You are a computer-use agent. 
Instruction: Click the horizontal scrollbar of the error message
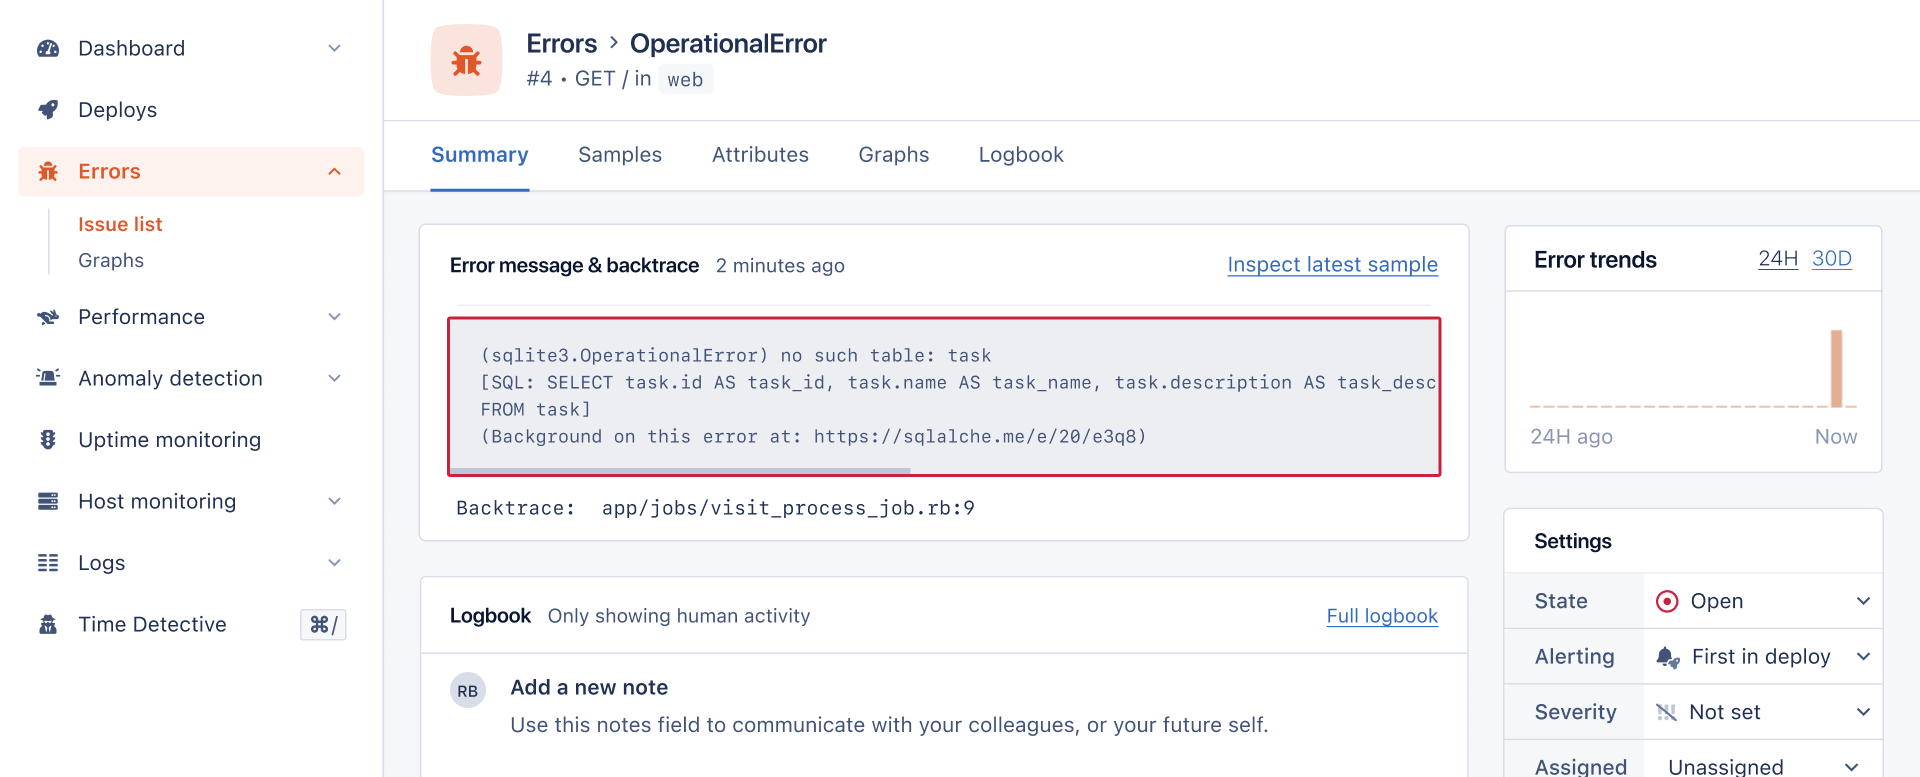click(680, 470)
